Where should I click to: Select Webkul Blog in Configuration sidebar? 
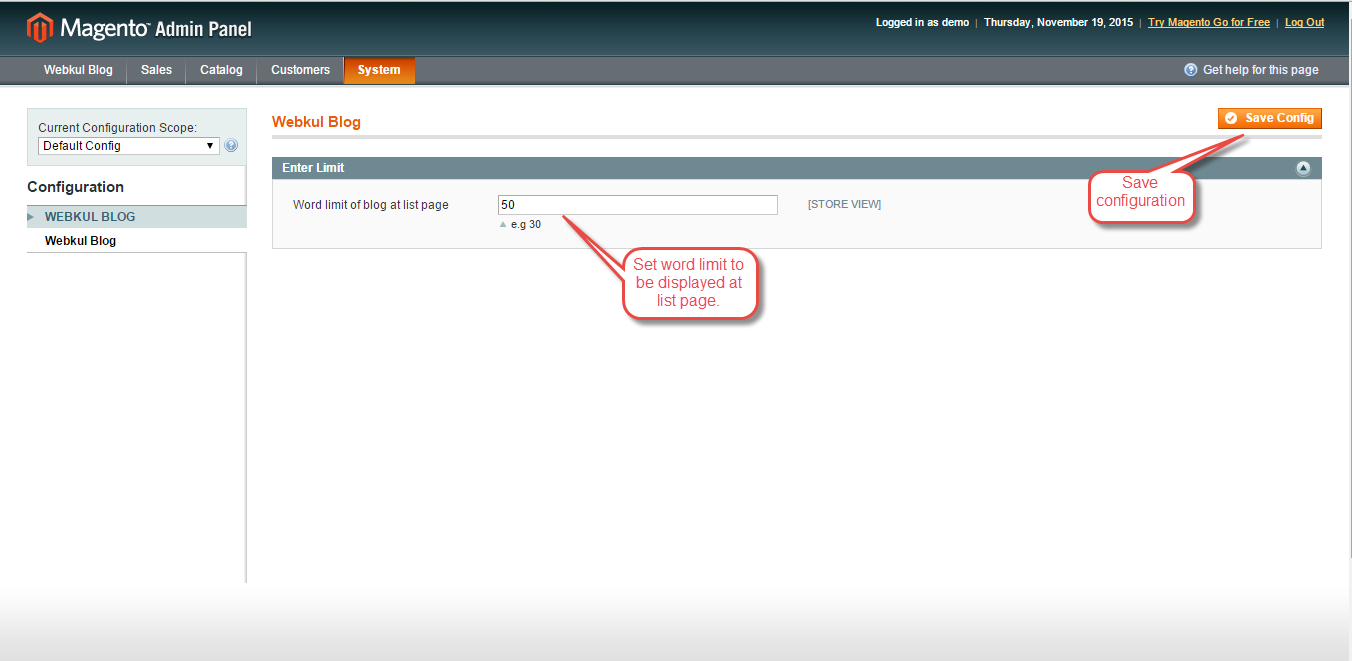(80, 241)
